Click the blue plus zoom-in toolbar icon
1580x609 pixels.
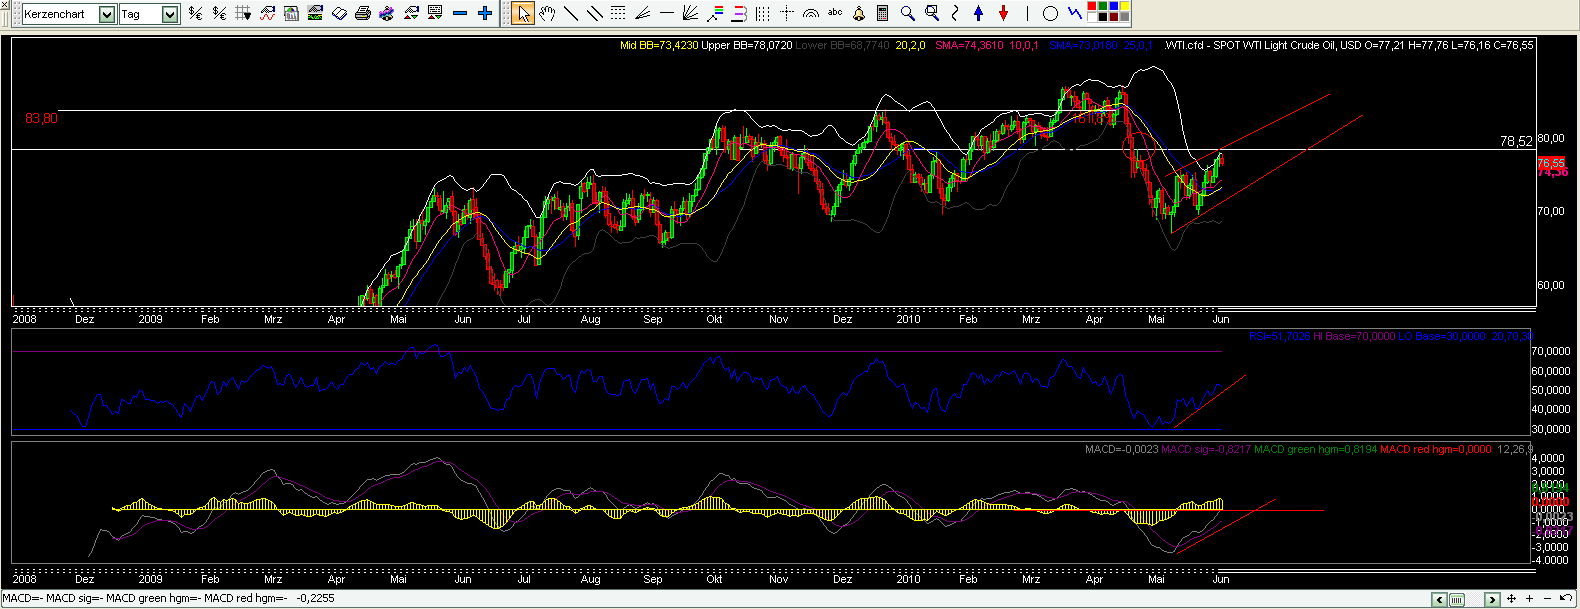click(485, 13)
